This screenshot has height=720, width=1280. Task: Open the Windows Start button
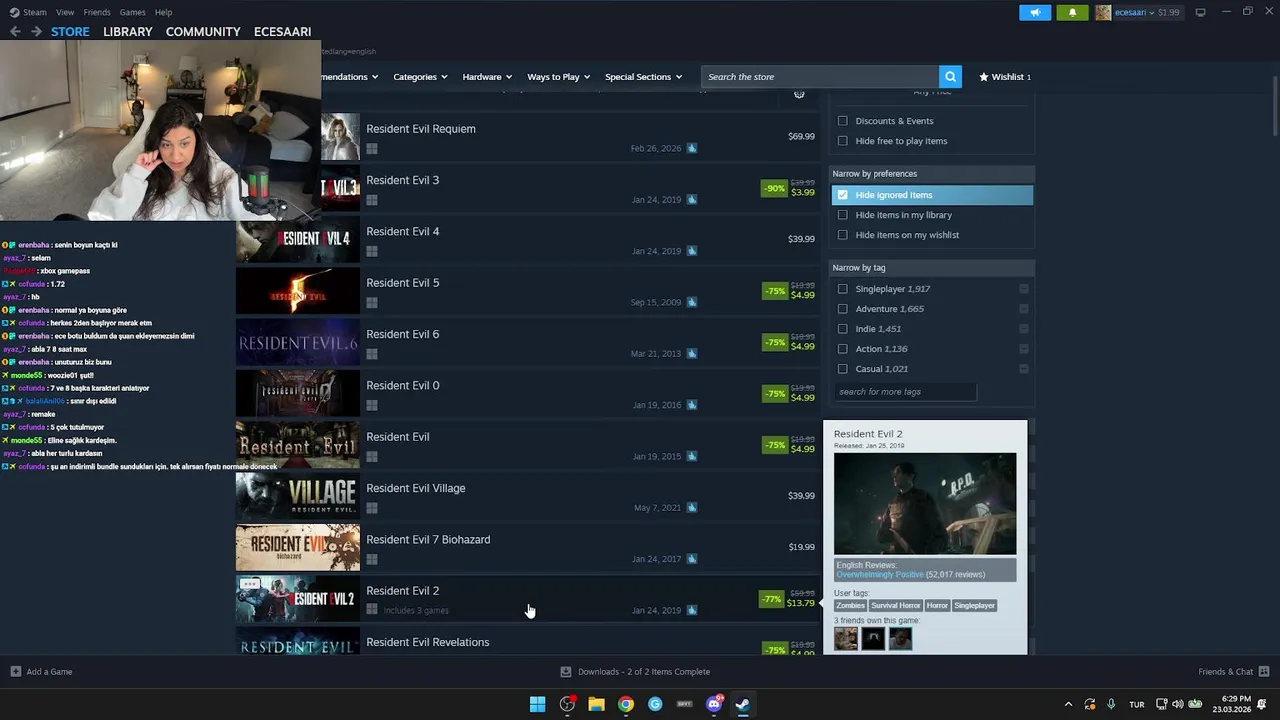[537, 704]
